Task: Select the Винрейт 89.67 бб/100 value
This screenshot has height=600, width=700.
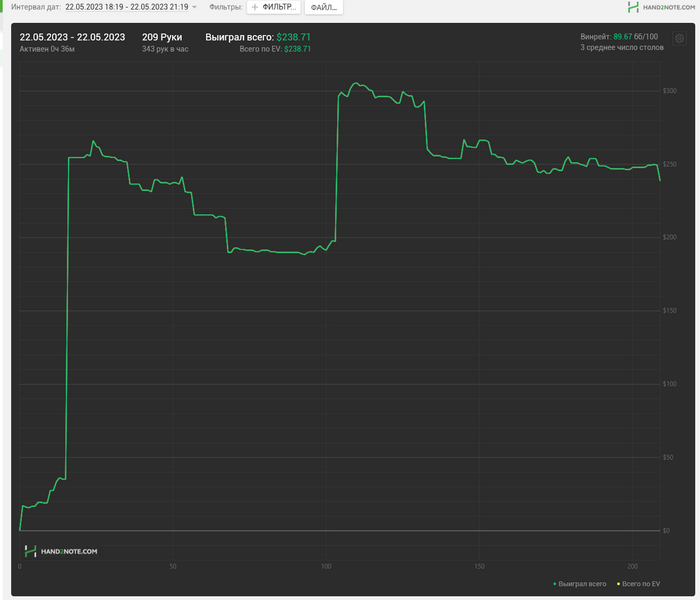Action: [619, 37]
